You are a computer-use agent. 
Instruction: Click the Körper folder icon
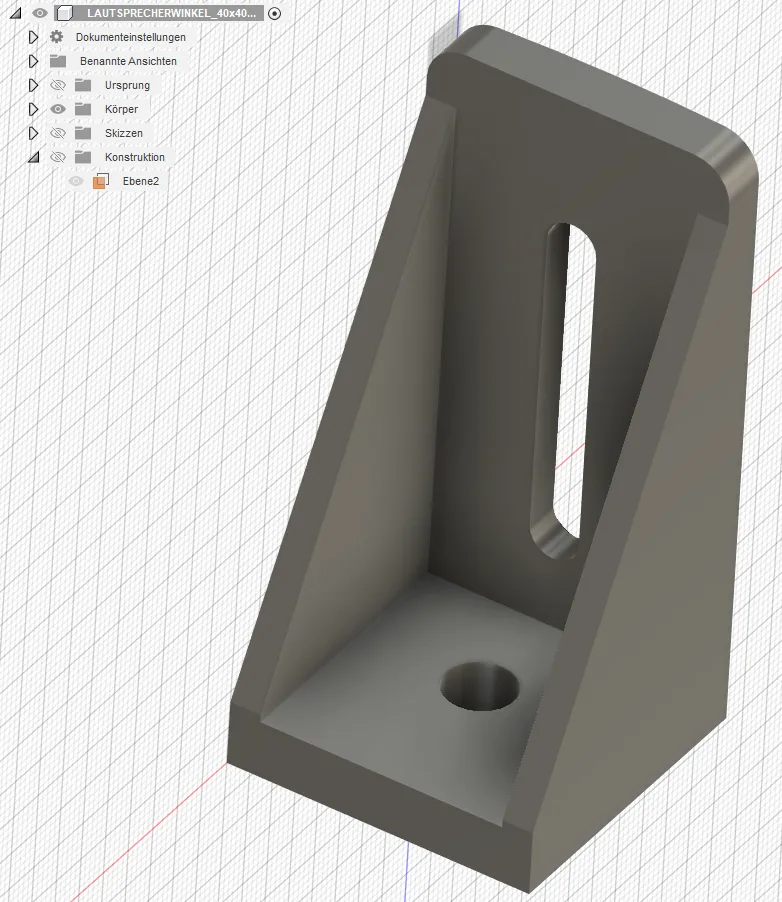83,109
